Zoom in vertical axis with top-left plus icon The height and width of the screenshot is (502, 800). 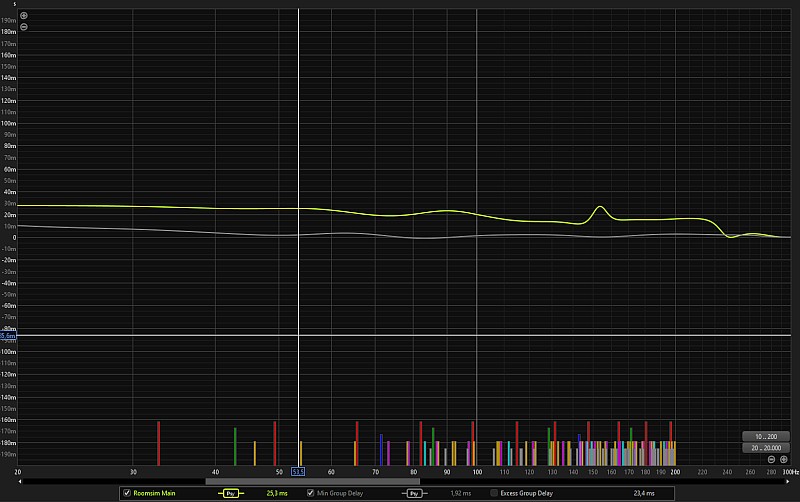tap(23, 15)
